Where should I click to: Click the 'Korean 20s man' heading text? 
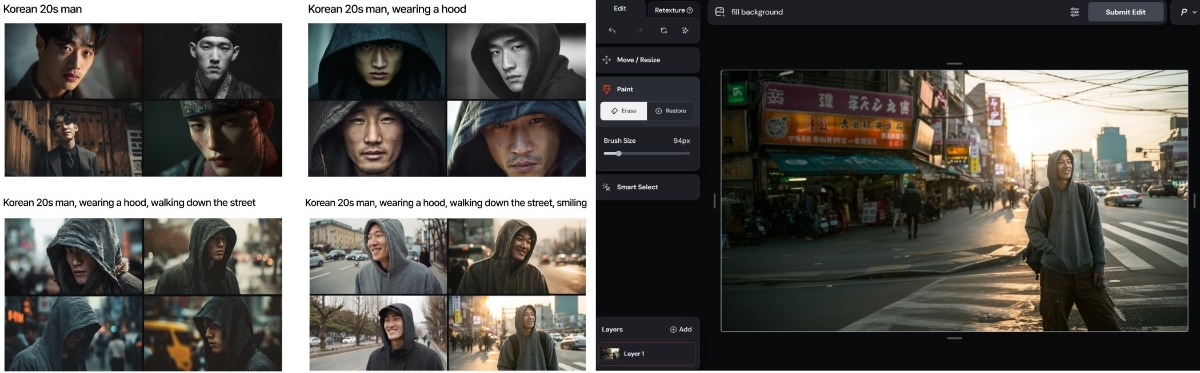[43, 10]
